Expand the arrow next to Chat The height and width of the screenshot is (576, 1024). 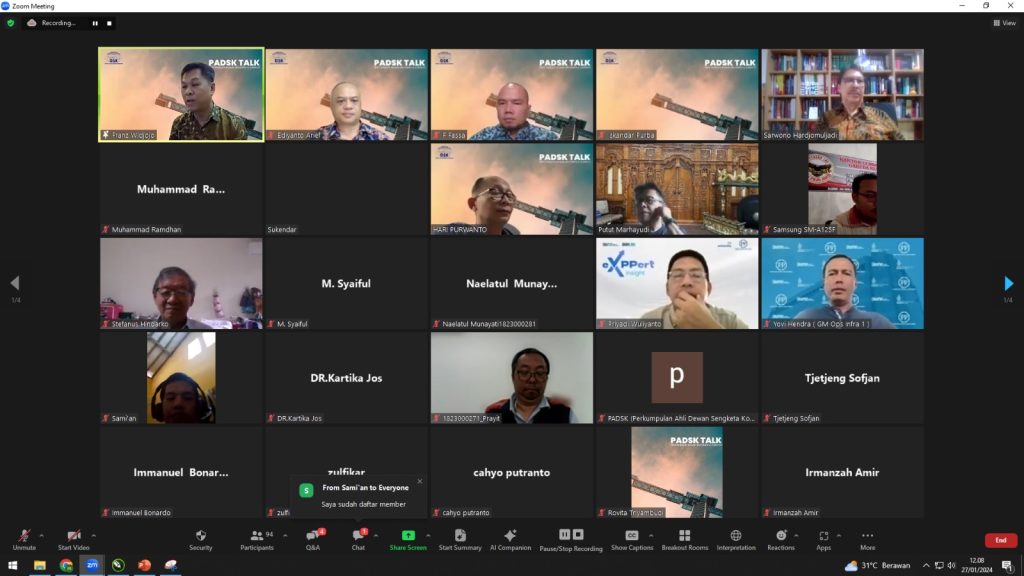pos(376,536)
